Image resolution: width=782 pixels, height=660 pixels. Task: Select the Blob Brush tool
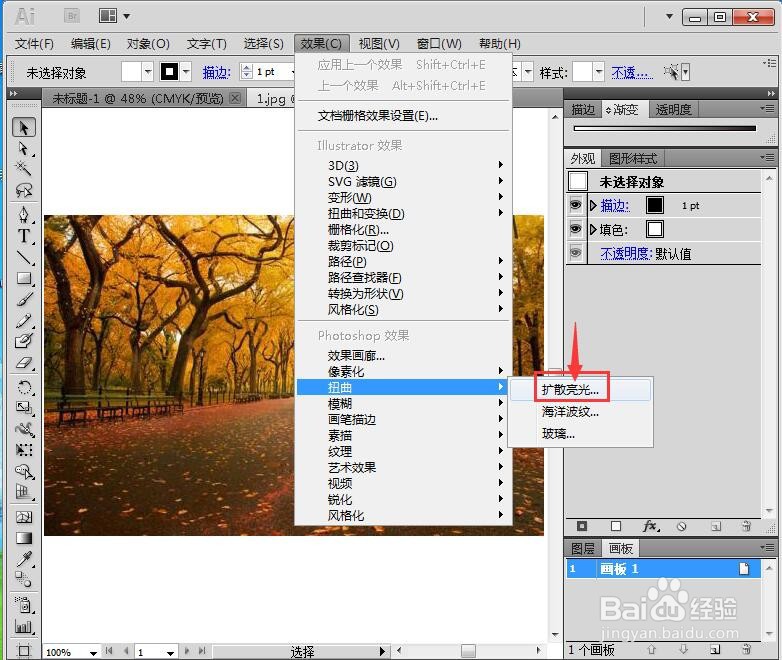tap(23, 341)
